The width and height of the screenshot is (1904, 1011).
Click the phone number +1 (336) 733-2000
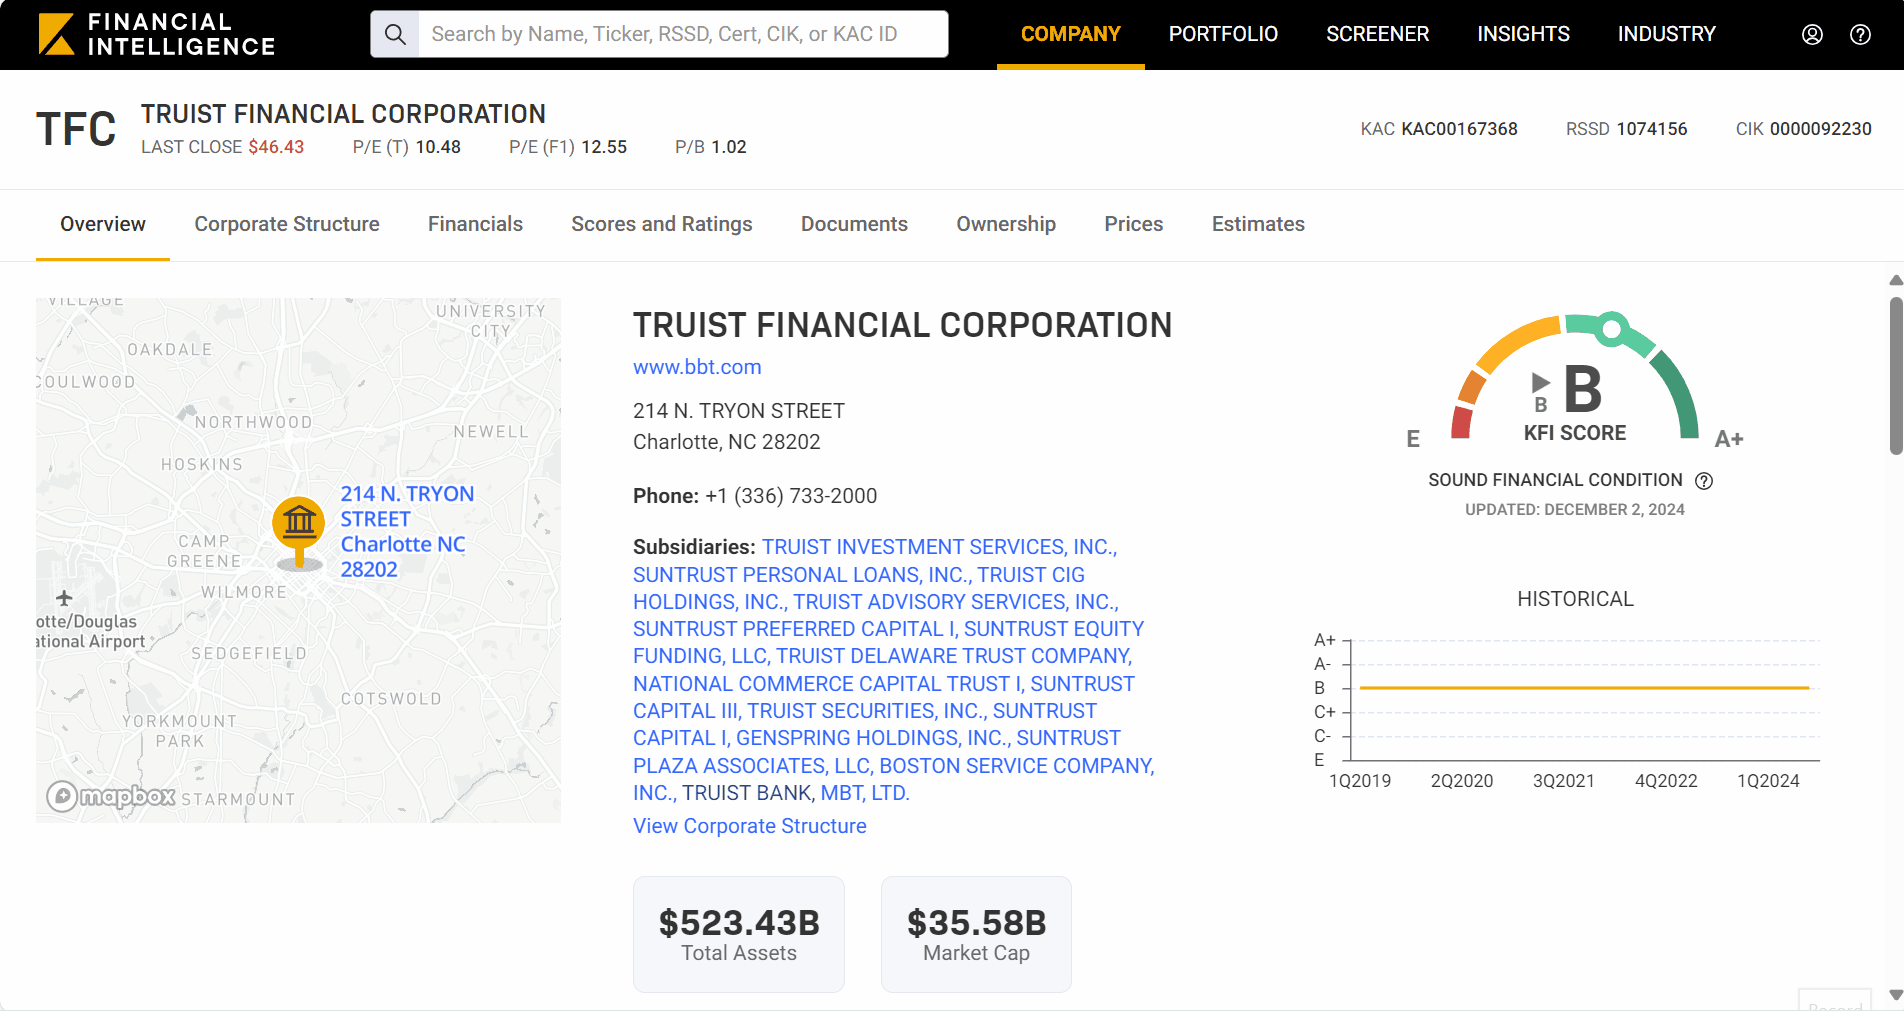[x=791, y=496]
